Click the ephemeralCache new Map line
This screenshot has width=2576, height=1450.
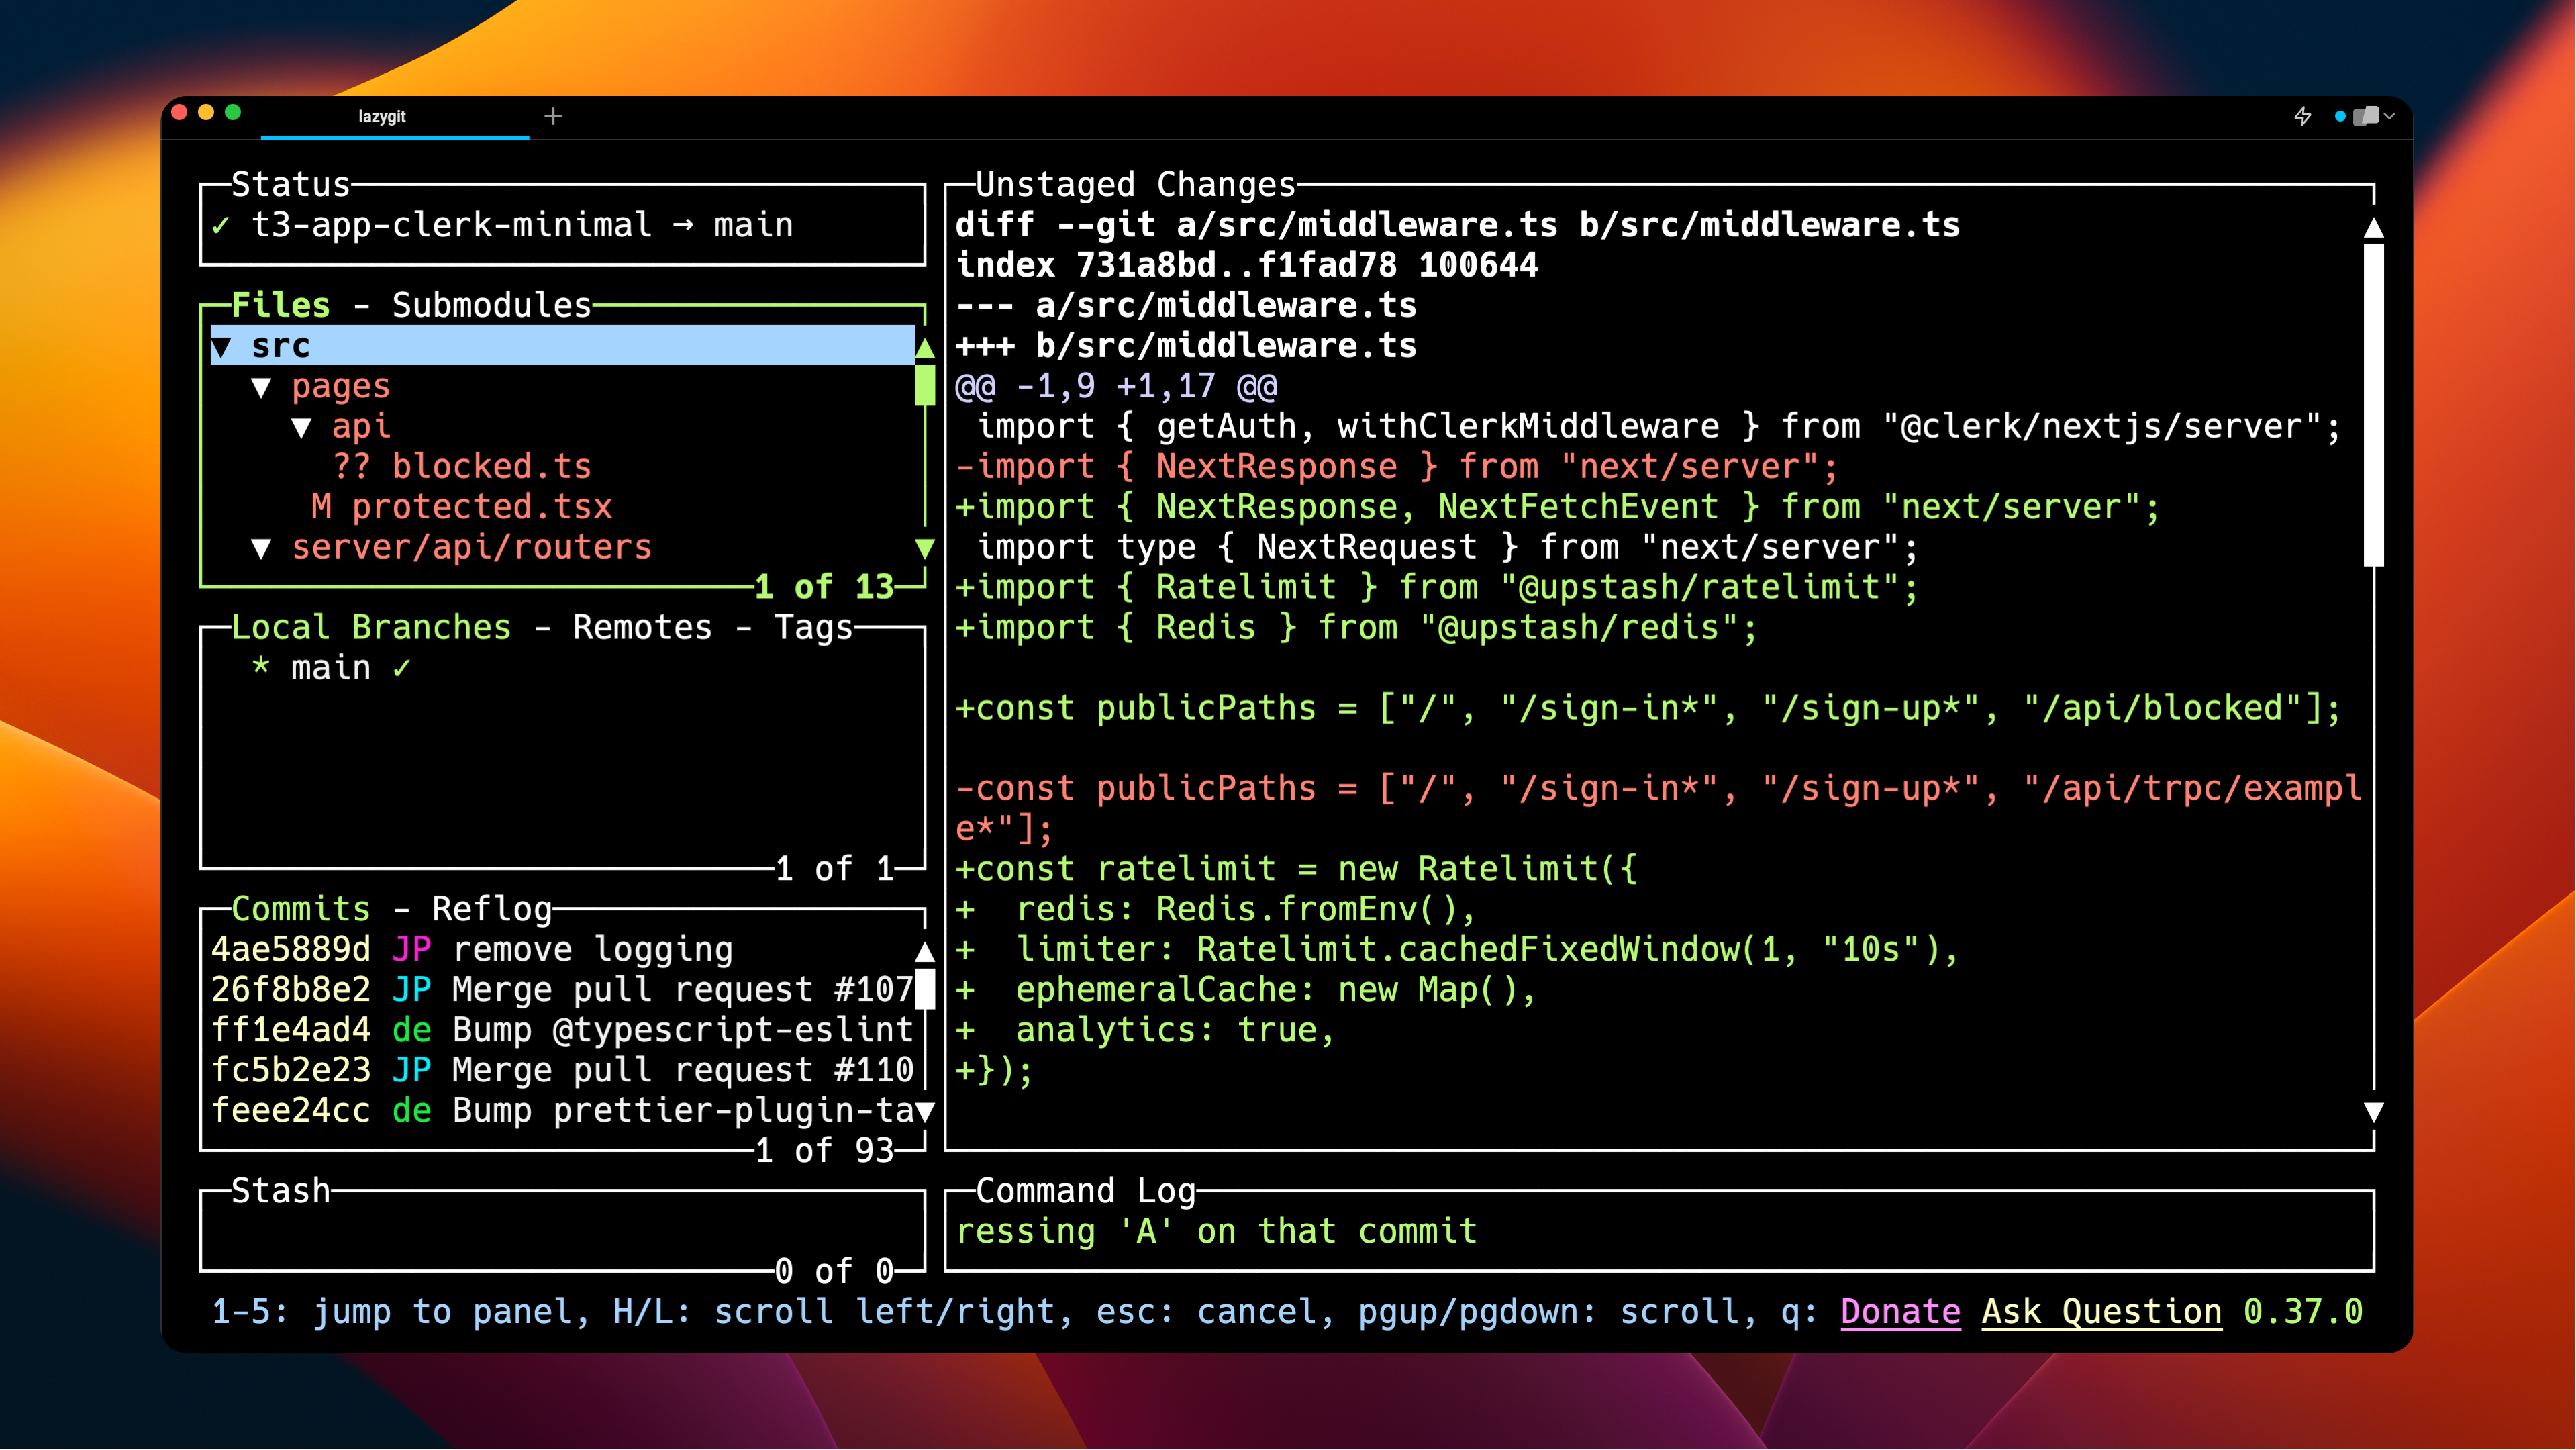pos(1246,990)
